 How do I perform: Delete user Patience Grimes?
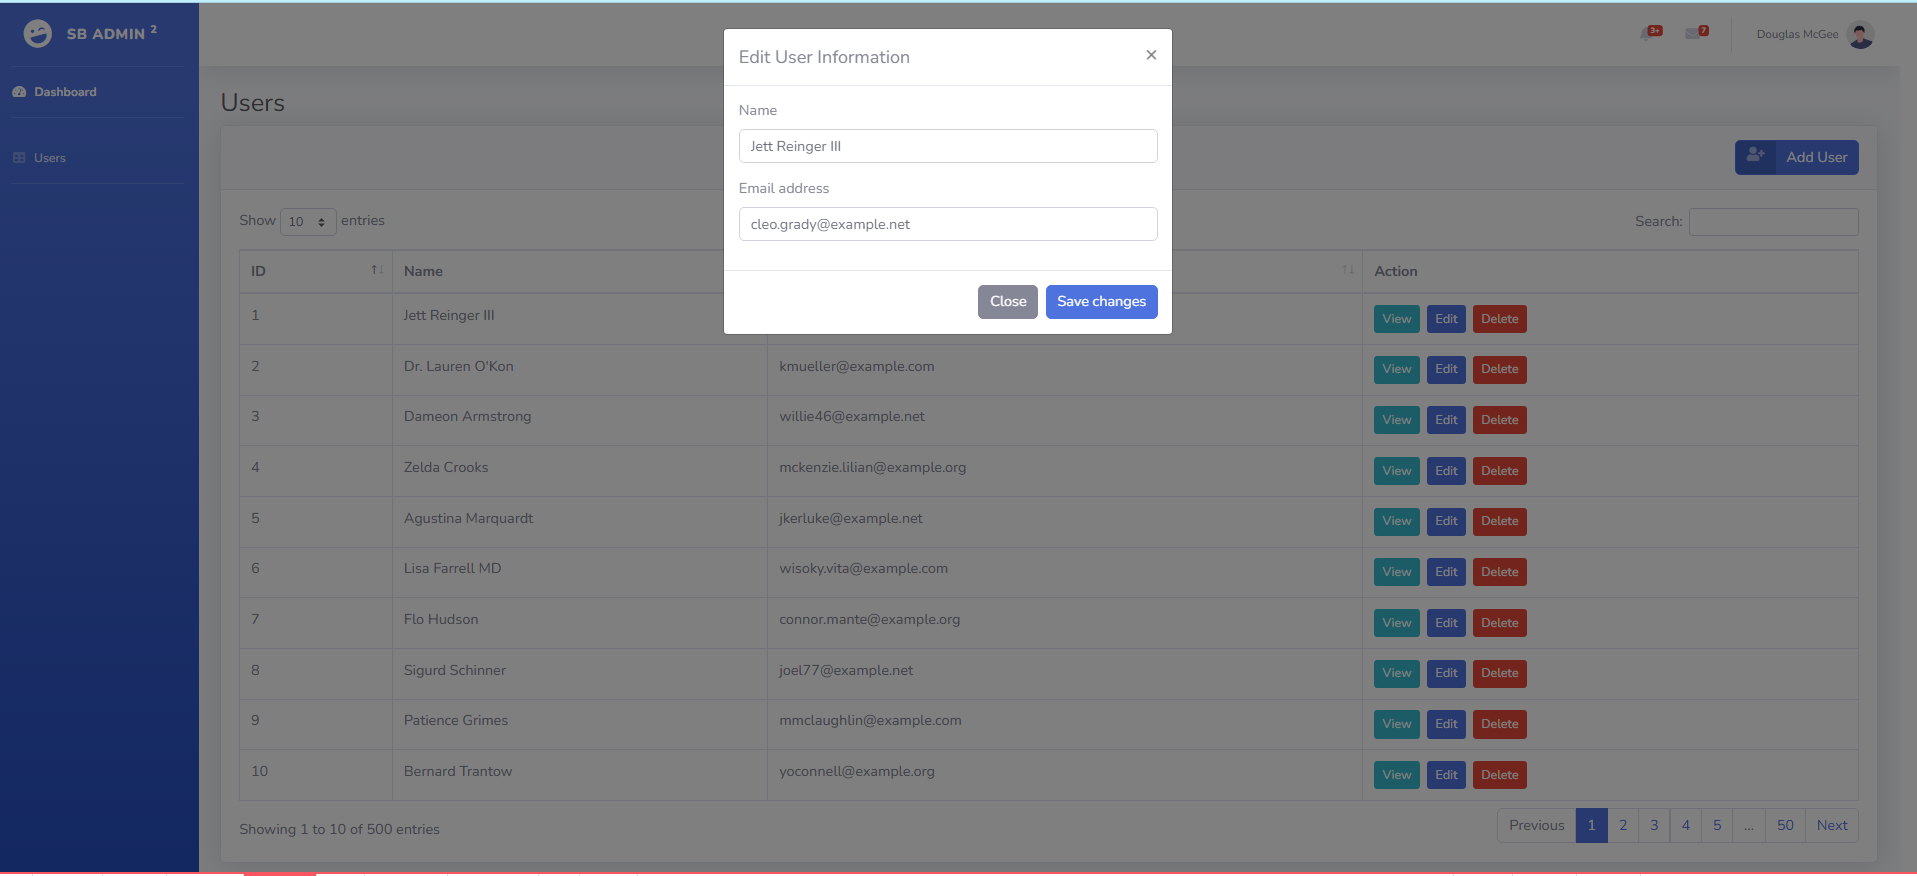[x=1500, y=724]
